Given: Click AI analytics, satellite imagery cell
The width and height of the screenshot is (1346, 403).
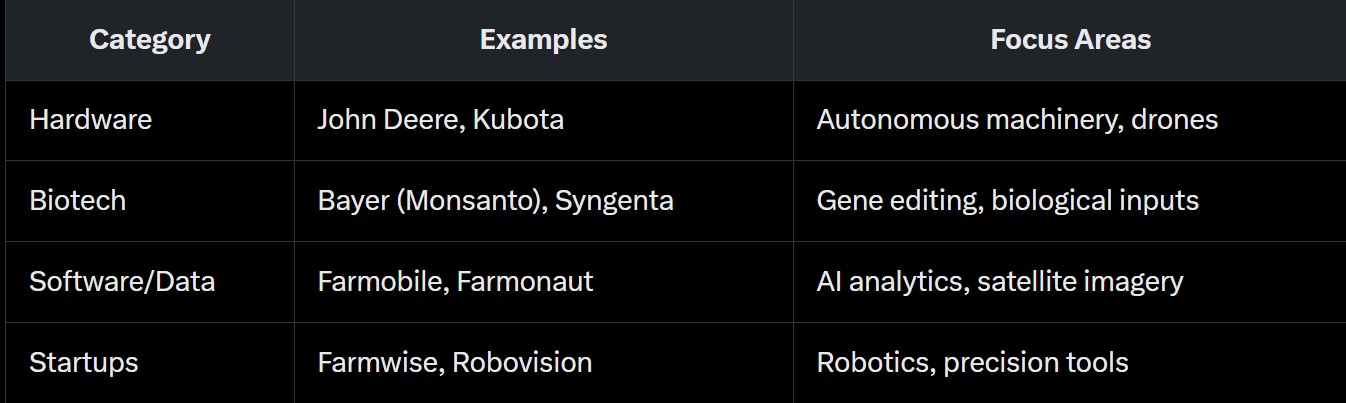Looking at the screenshot, I should coord(1000,282).
